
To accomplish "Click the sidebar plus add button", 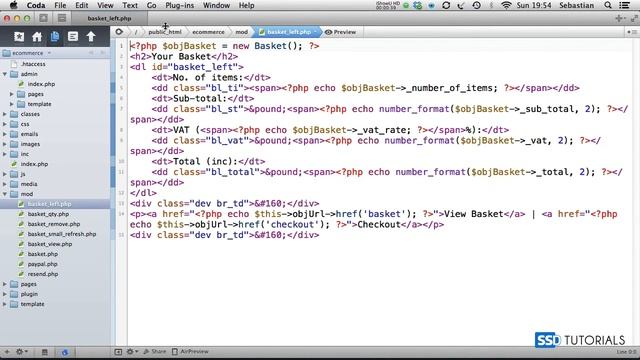I will point(7,351).
